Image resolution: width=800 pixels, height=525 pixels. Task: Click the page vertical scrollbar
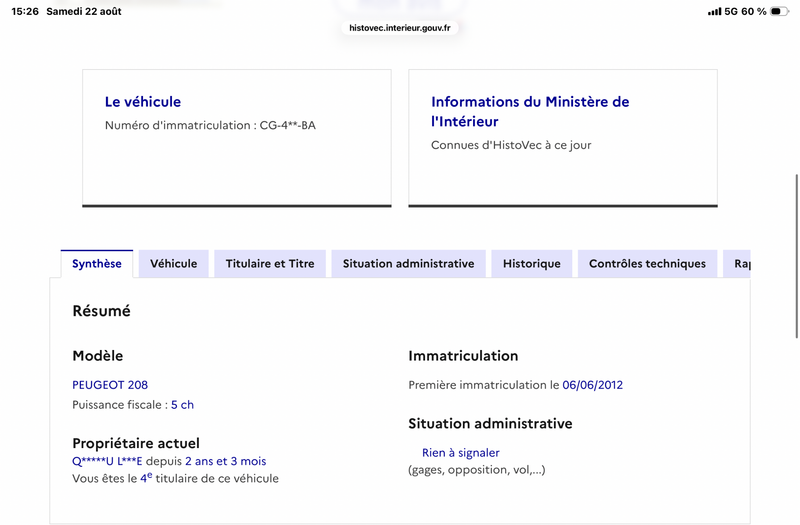796,256
